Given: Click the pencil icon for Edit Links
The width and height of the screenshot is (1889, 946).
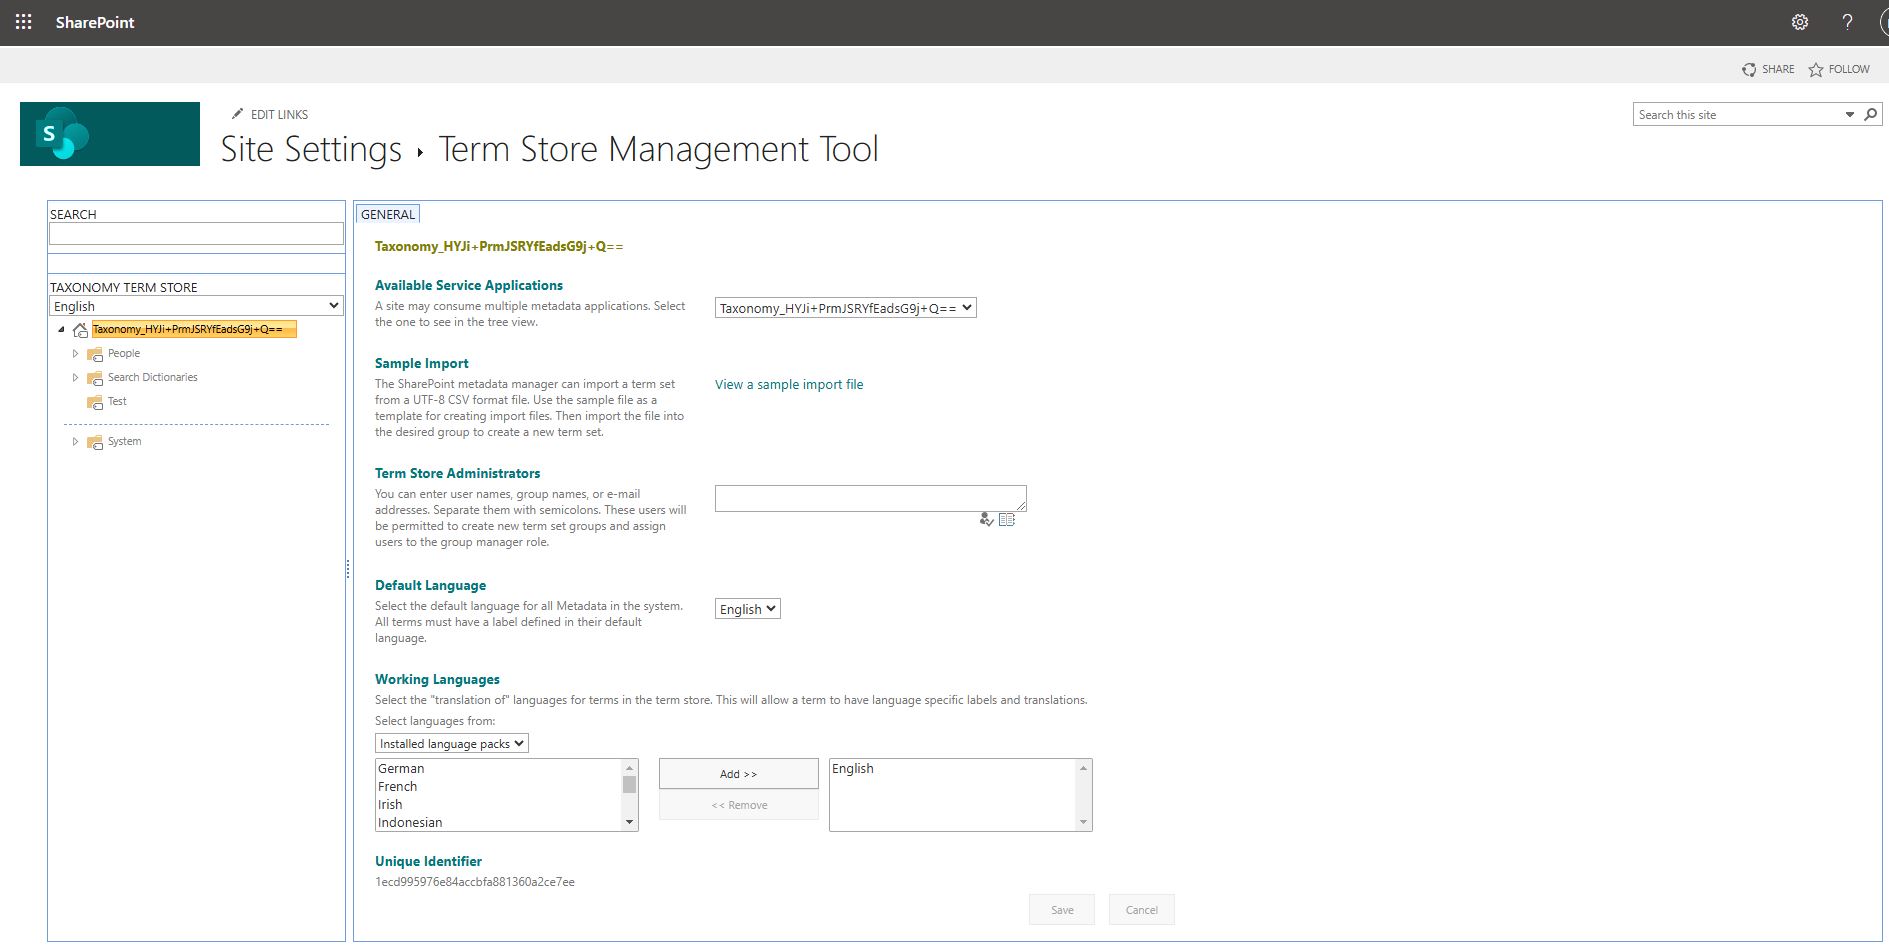Looking at the screenshot, I should (x=237, y=114).
